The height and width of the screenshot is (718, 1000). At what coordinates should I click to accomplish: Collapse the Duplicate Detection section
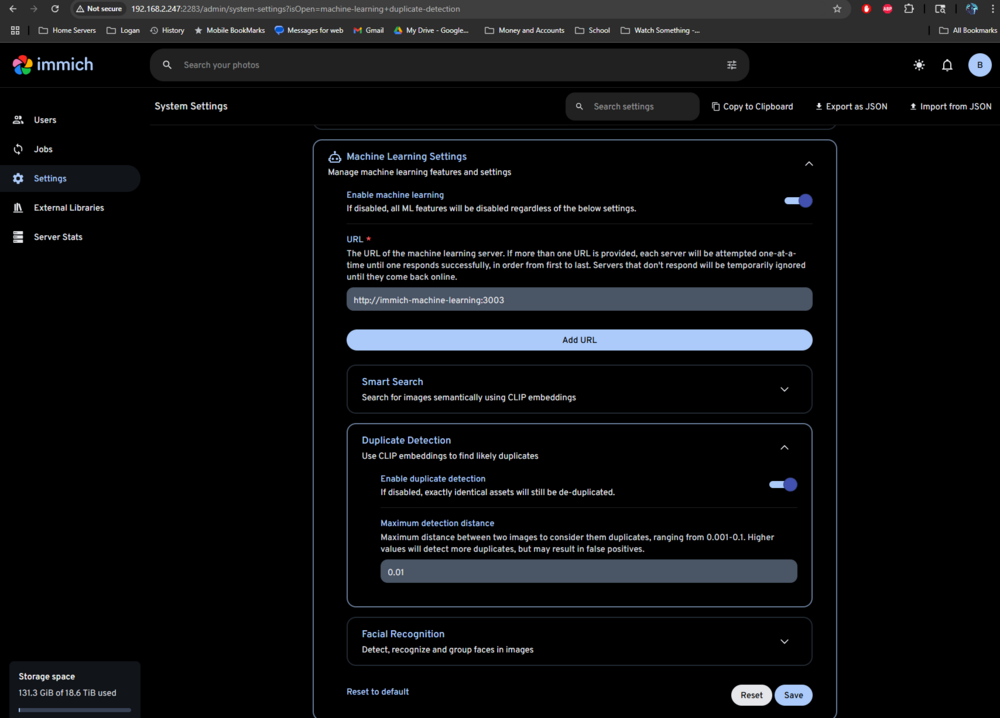(x=784, y=448)
